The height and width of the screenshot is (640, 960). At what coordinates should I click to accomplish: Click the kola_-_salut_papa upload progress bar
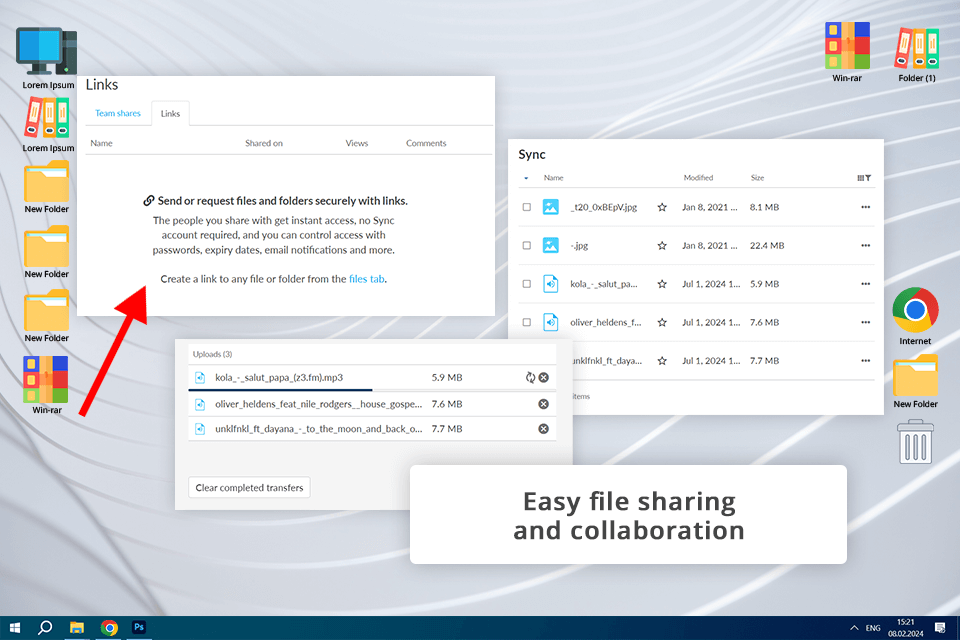click(372, 390)
